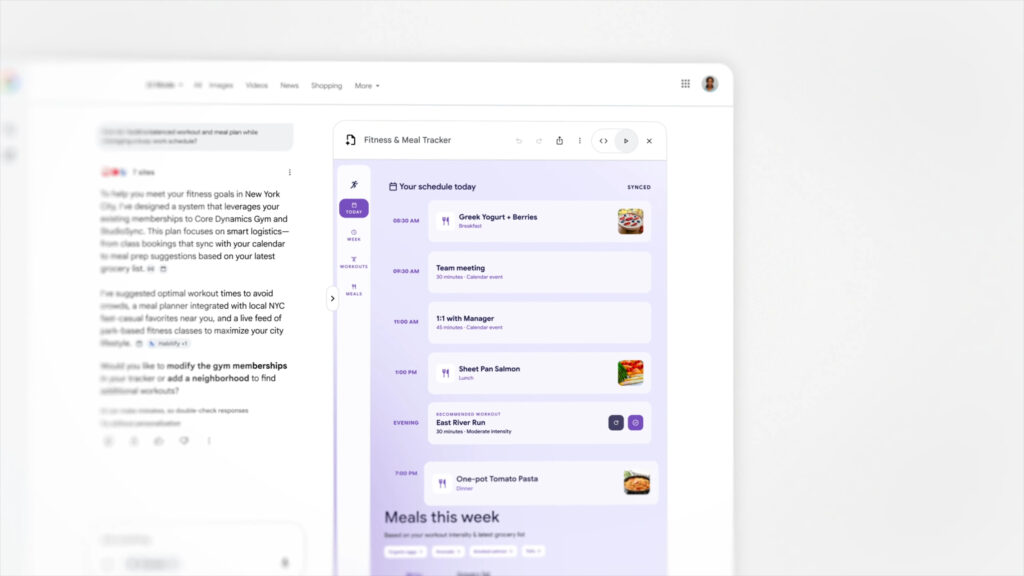Open the Videos search tab
The height and width of the screenshot is (576, 1024).
tap(257, 86)
